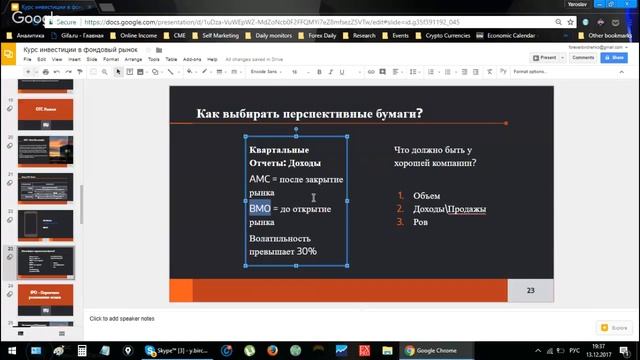Screen dimensions: 640x360
Task: Open the Forex Daily bookmark folder
Action: point(318,36)
